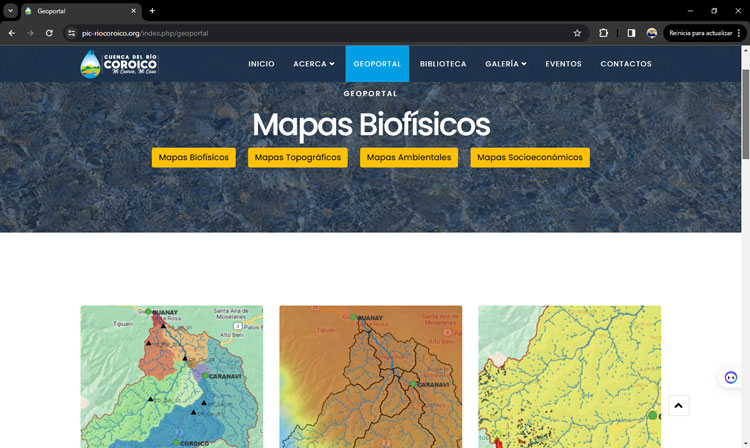Image resolution: width=750 pixels, height=448 pixels.
Task: Open the browser extensions puzzle icon
Action: pos(604,33)
